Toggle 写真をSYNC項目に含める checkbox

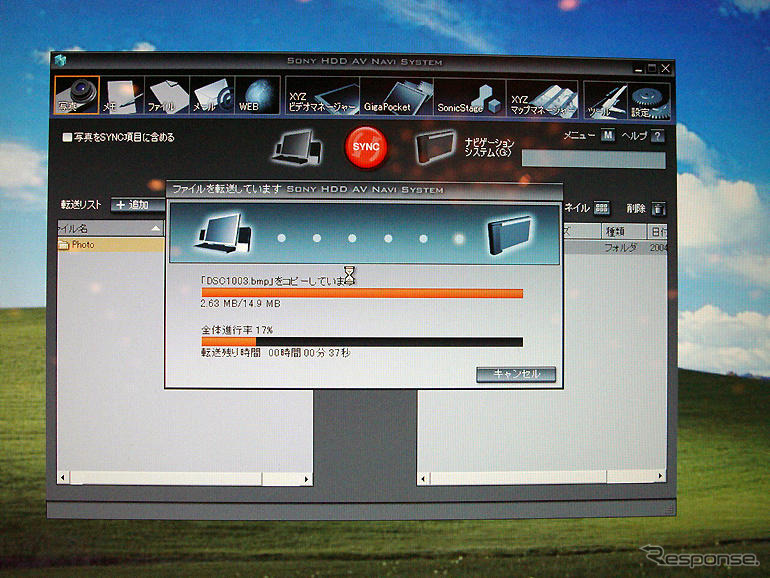point(67,137)
